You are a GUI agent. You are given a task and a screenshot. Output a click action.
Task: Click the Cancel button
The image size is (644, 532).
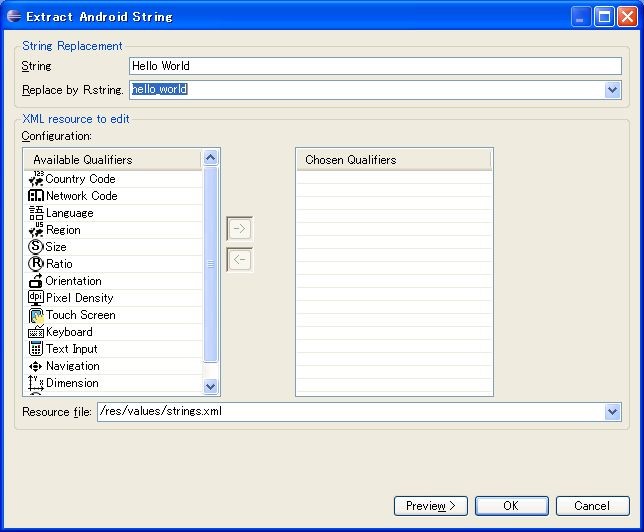pyautogui.click(x=592, y=506)
